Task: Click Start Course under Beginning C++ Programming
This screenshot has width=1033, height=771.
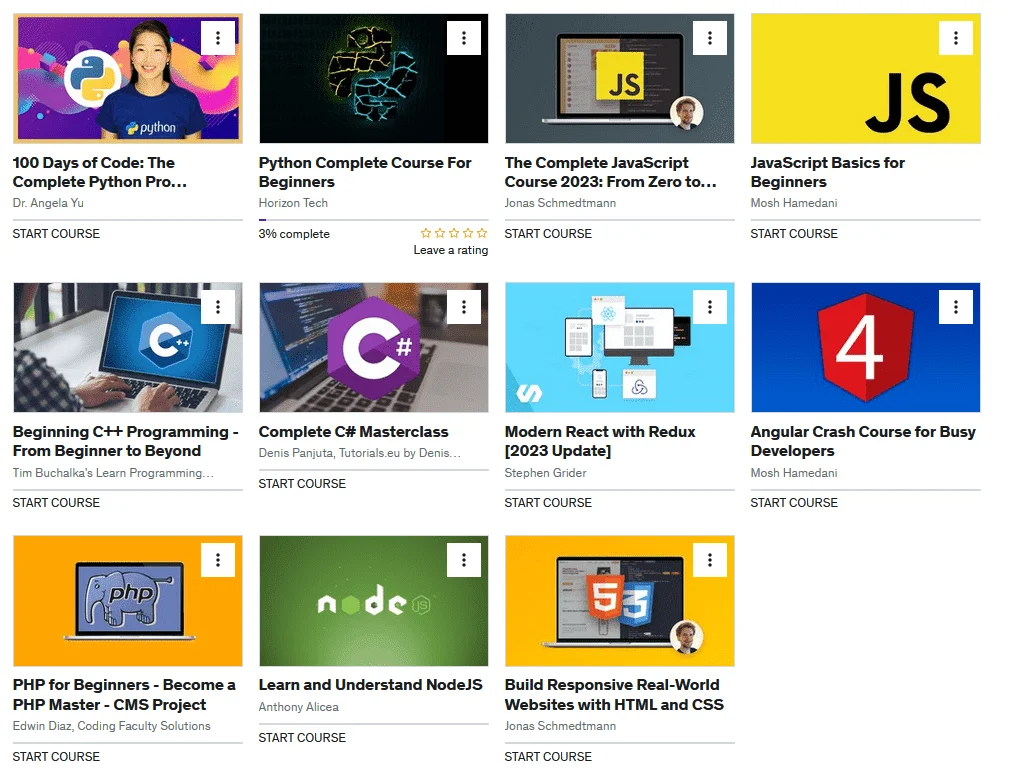Action: pos(56,503)
